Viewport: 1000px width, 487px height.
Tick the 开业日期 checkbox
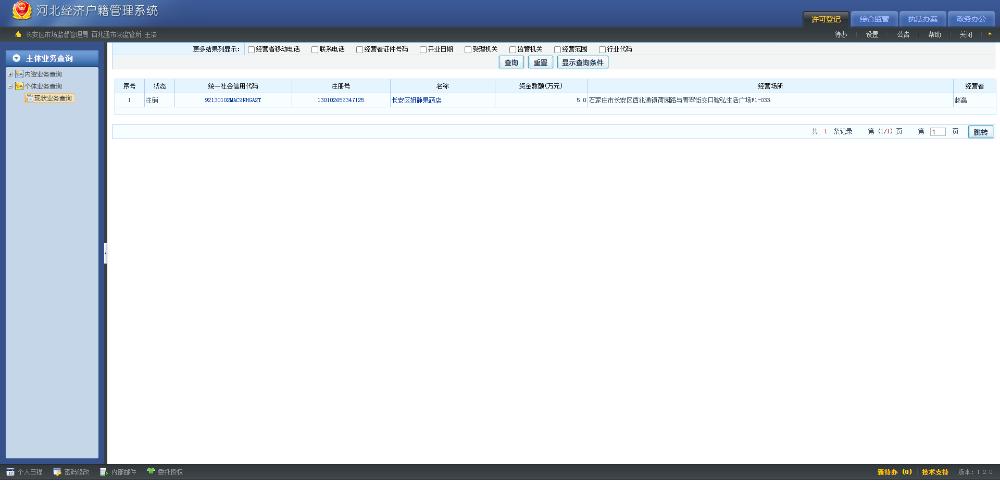point(424,49)
